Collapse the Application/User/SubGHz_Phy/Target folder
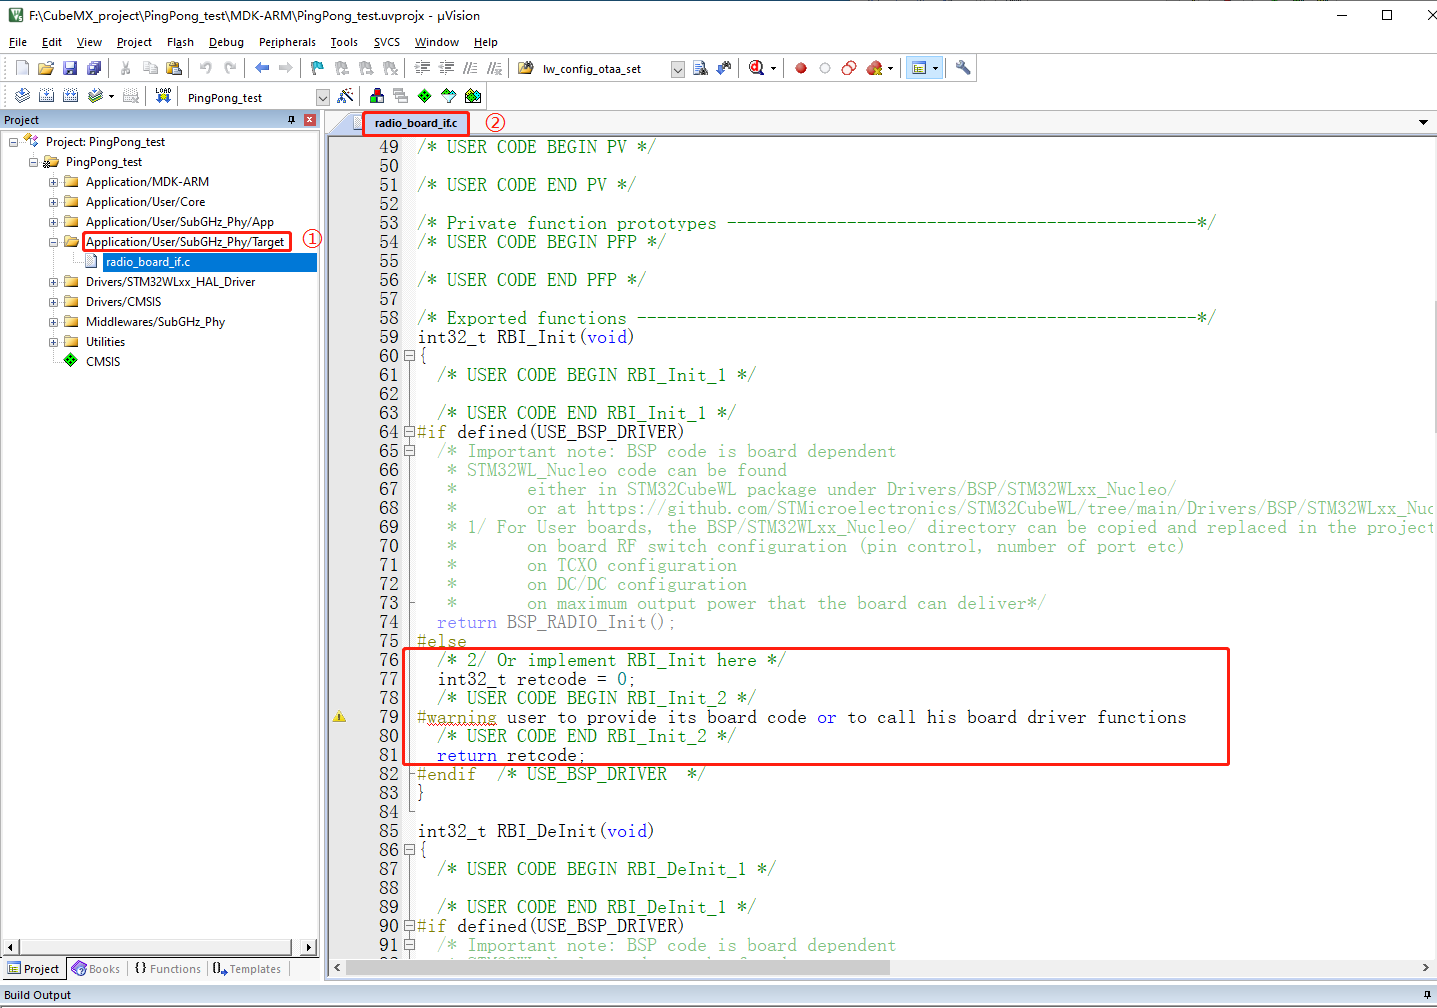Image resolution: width=1437 pixels, height=1008 pixels. click(x=54, y=242)
